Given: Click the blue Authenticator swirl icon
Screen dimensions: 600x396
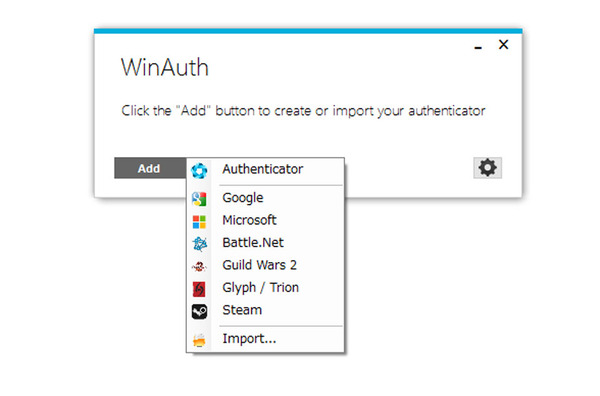Looking at the screenshot, I should (199, 171).
